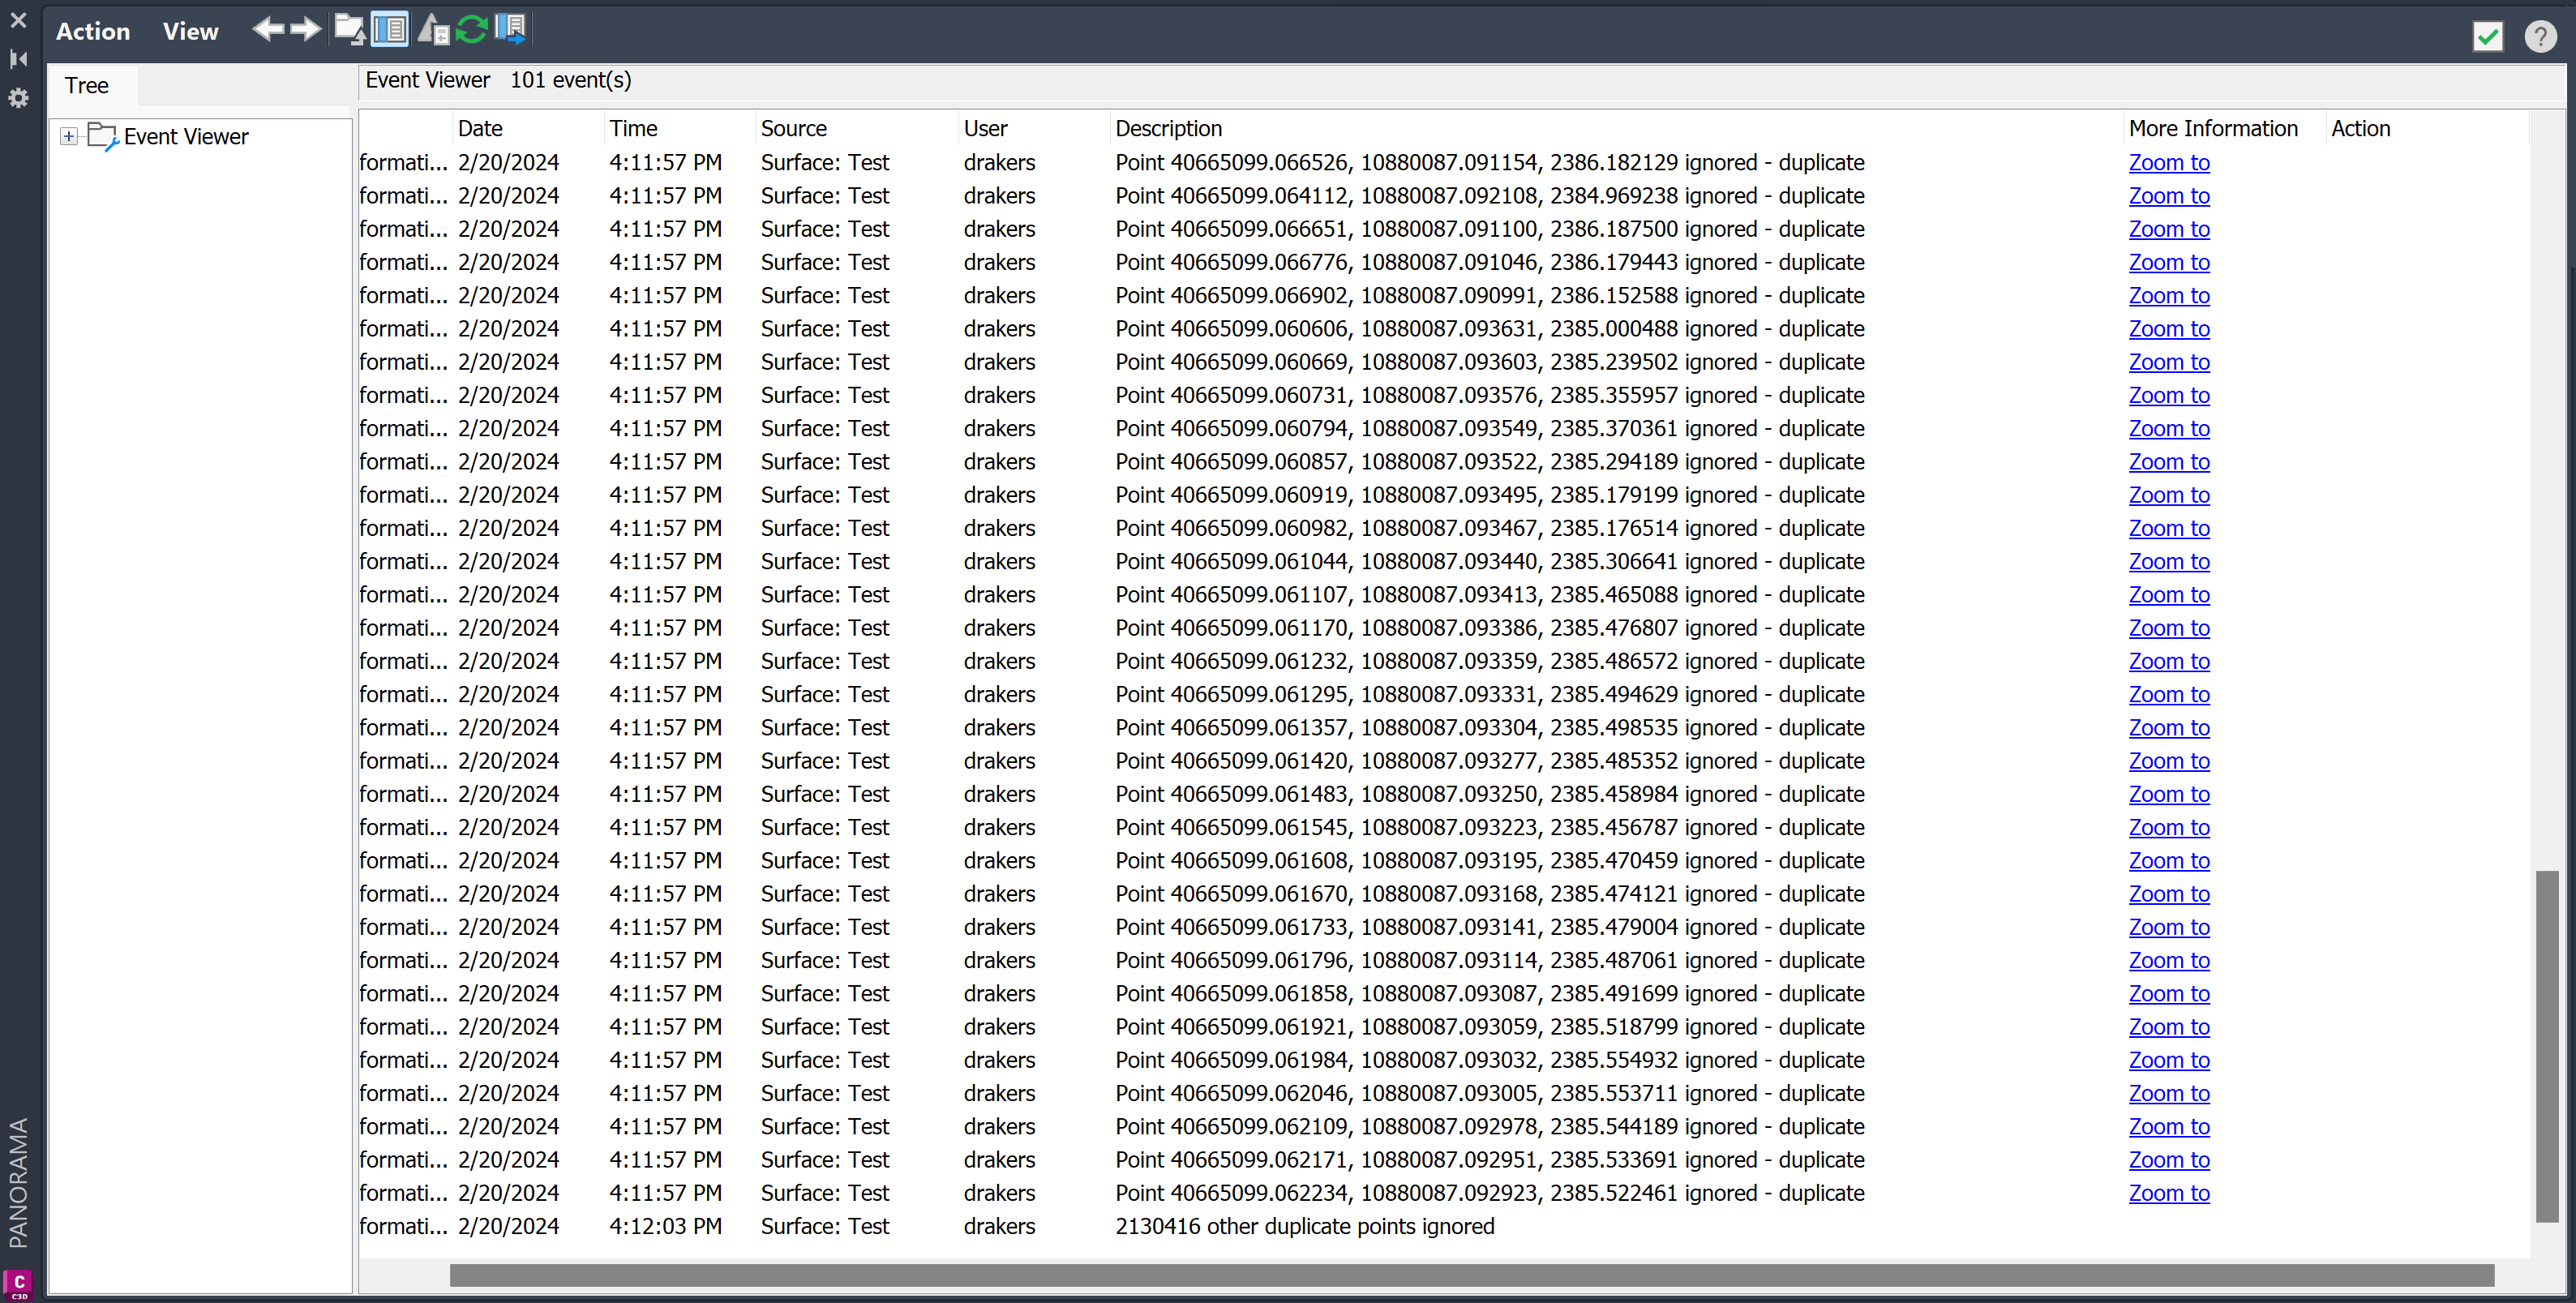The height and width of the screenshot is (1303, 2576).
Task: Toggle the Show/Hide tree pane icon
Action: [389, 30]
